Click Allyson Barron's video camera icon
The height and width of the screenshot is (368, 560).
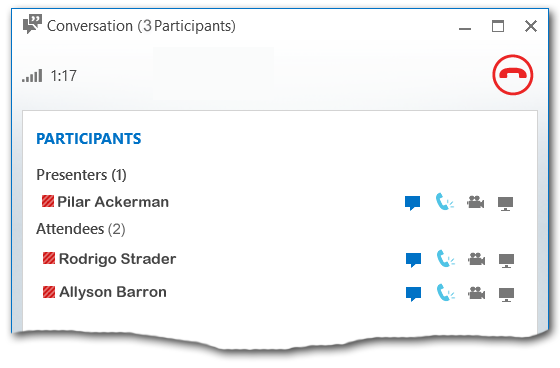[476, 293]
